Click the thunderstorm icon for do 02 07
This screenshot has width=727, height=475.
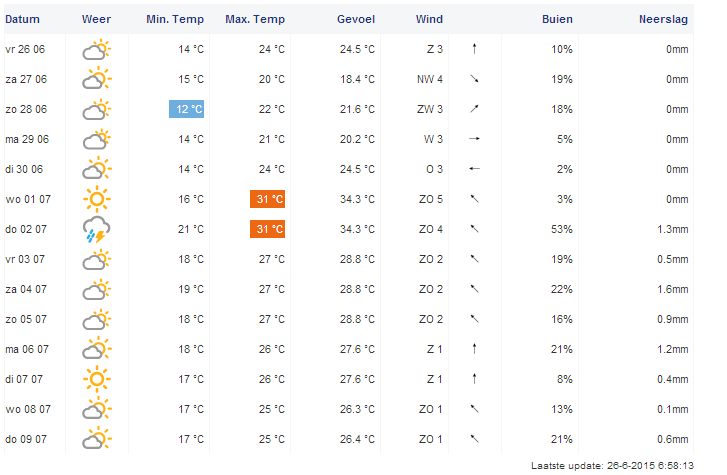click(96, 229)
